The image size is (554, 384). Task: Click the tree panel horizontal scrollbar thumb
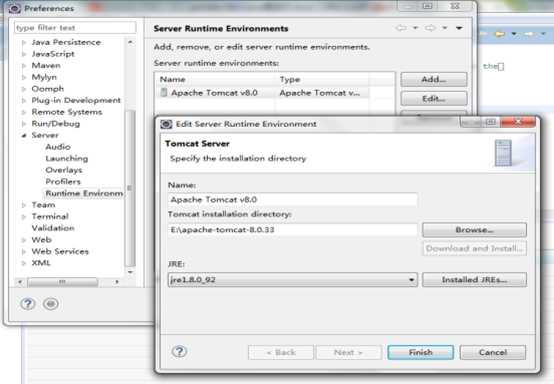tap(63, 282)
